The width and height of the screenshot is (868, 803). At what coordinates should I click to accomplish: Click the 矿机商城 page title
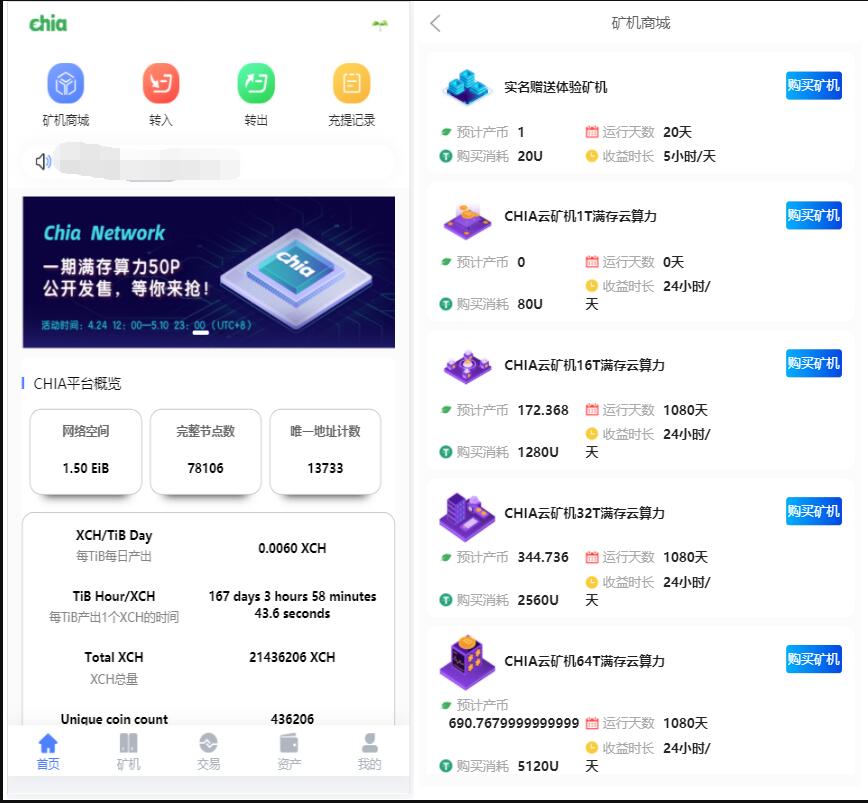click(640, 23)
